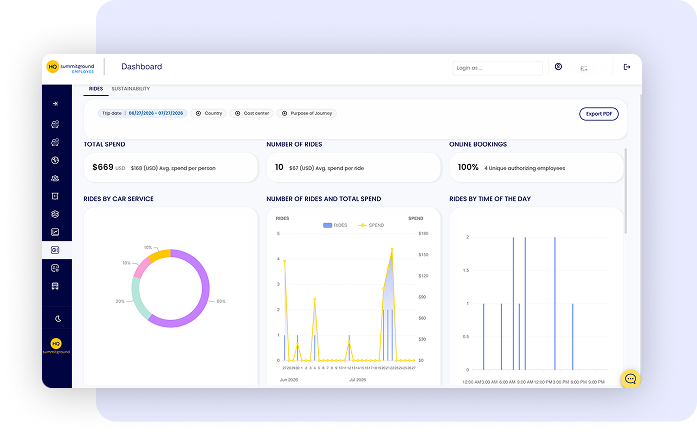Select the Rides tab
The image size is (697, 434).
click(x=96, y=89)
